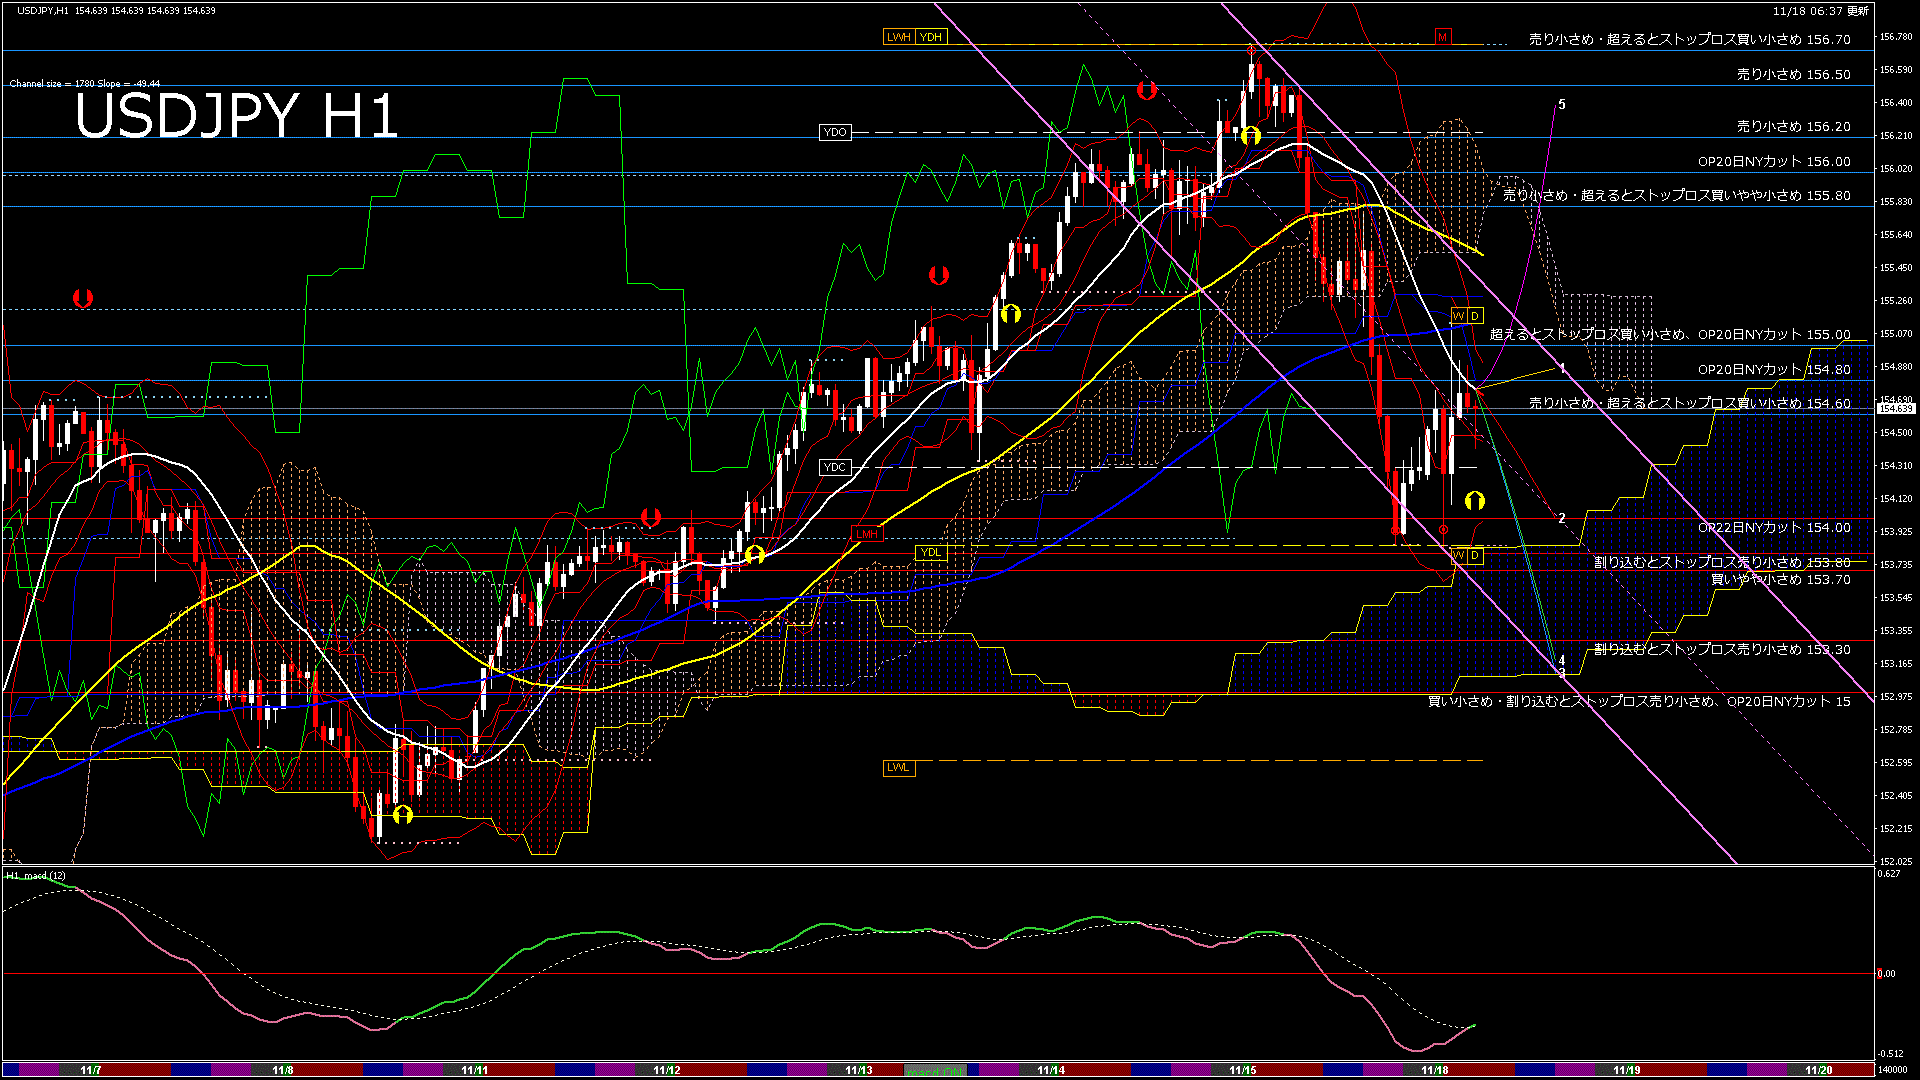
Task: Click yellow up-arrow signal on 11/18
Action: click(x=1475, y=500)
